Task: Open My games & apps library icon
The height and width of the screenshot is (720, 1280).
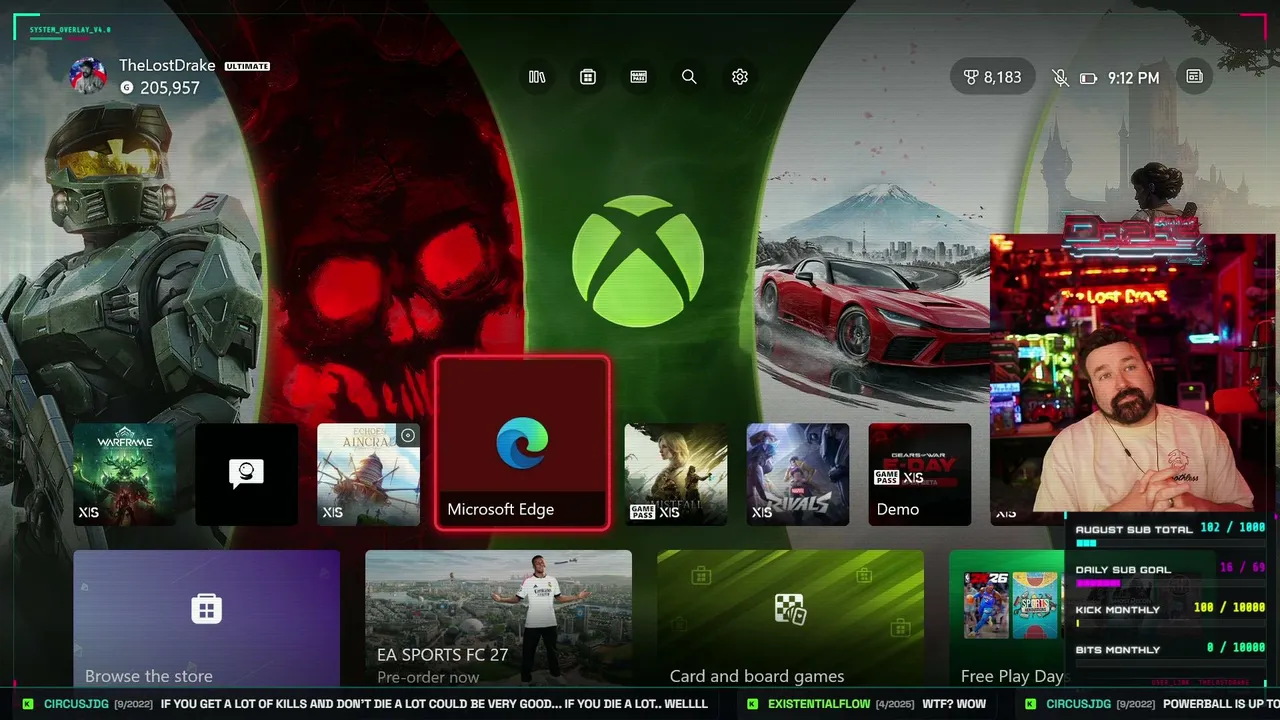Action: tap(537, 77)
